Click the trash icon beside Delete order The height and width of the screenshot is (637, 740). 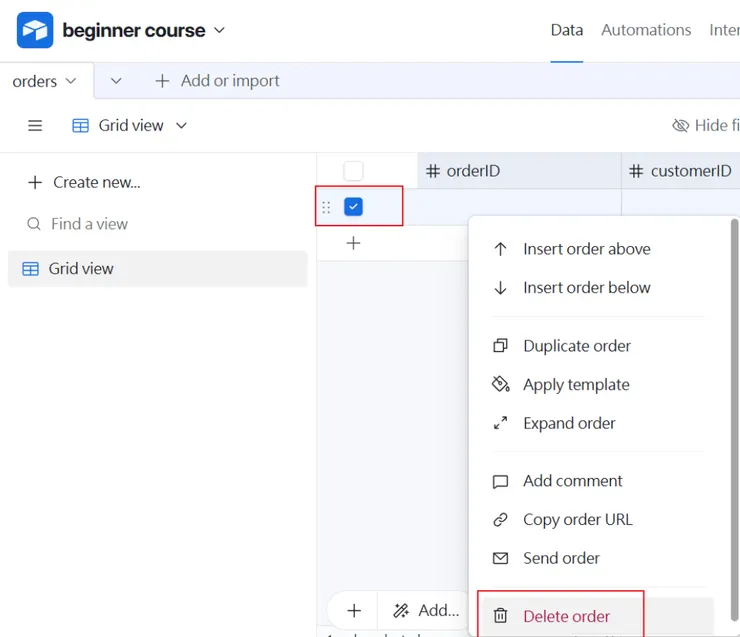pyautogui.click(x=502, y=616)
